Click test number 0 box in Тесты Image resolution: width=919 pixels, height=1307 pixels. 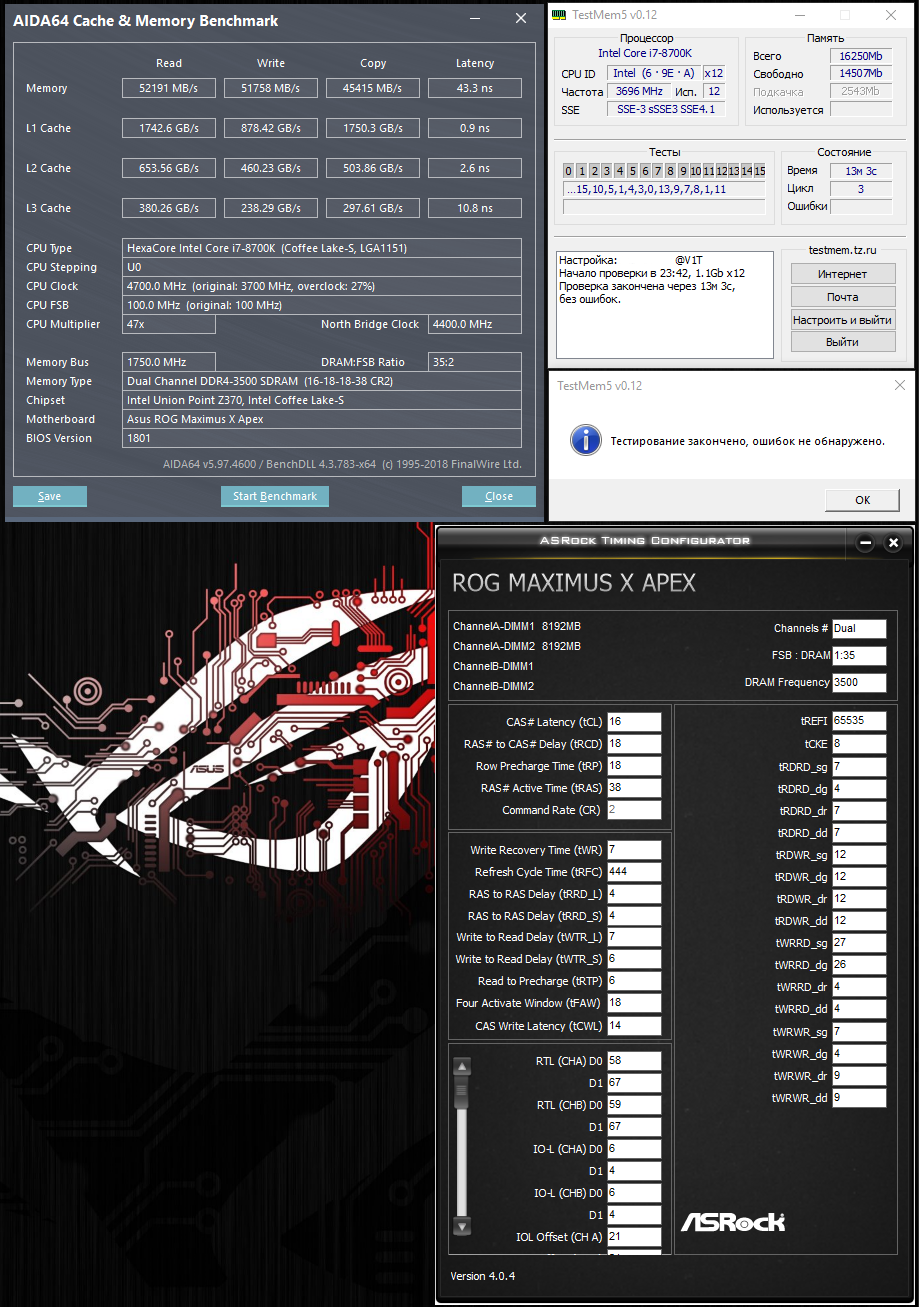point(568,171)
